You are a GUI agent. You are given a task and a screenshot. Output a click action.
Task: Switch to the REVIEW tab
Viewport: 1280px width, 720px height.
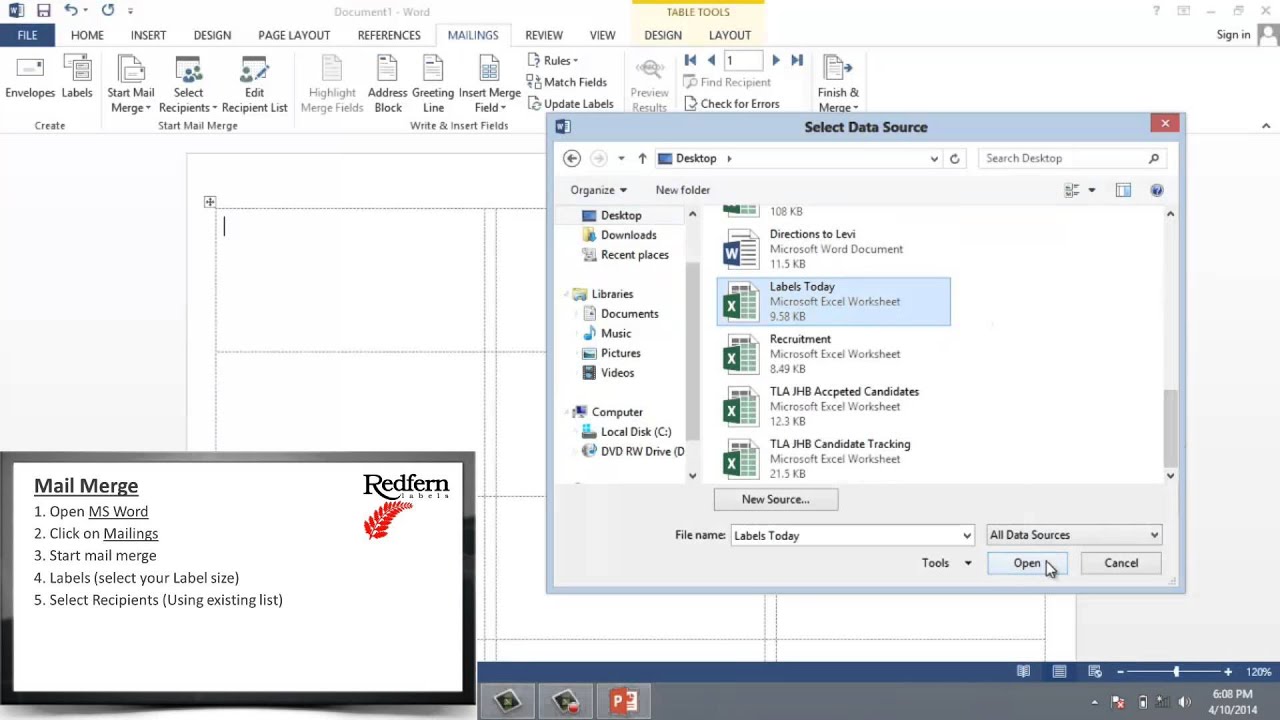(544, 35)
